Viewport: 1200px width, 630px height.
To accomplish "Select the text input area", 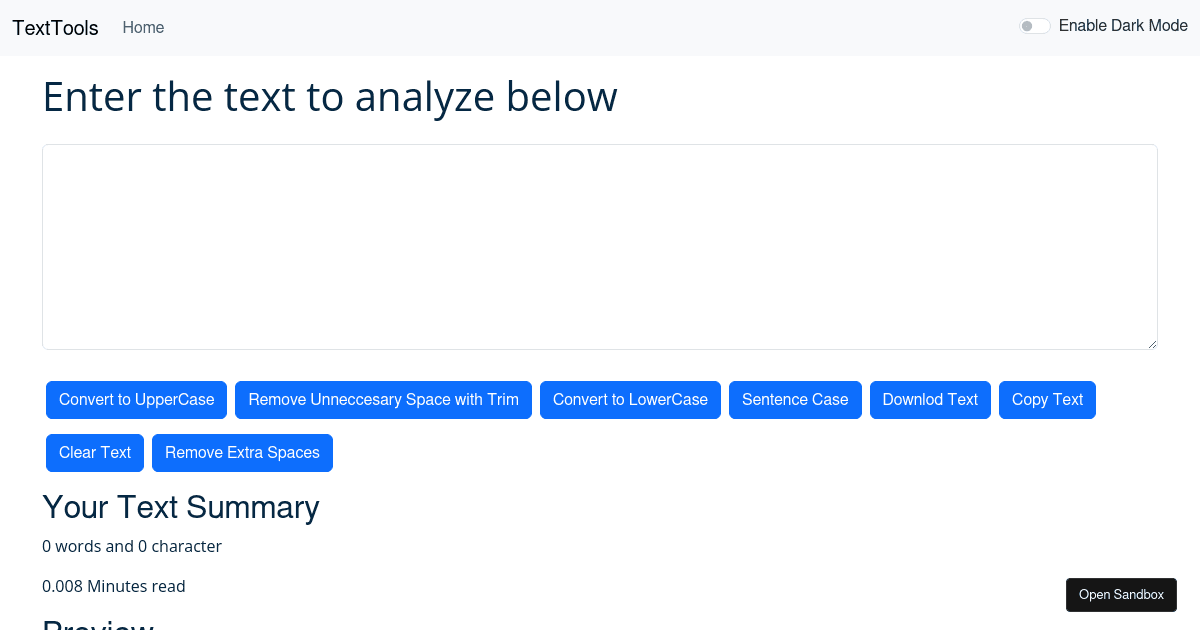I will point(600,247).
